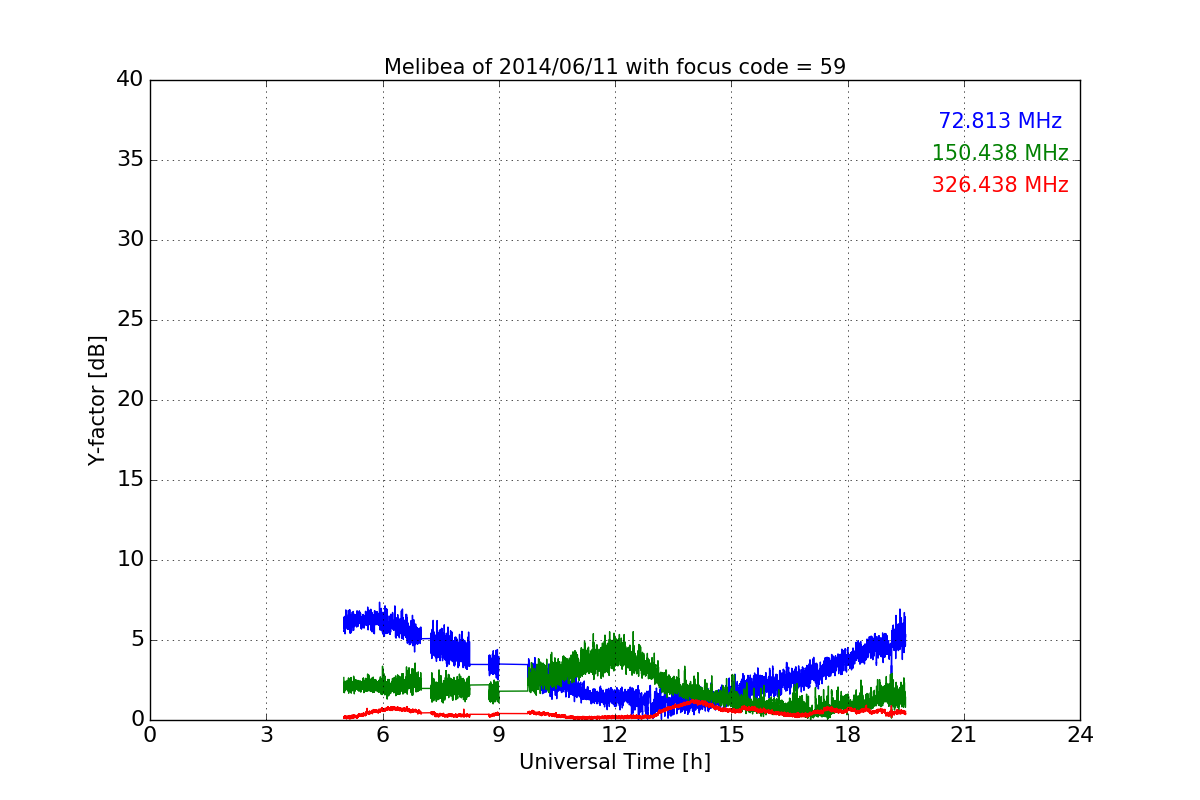
Task: Select the green '150.438 MHz' legend label
Action: (1000, 153)
